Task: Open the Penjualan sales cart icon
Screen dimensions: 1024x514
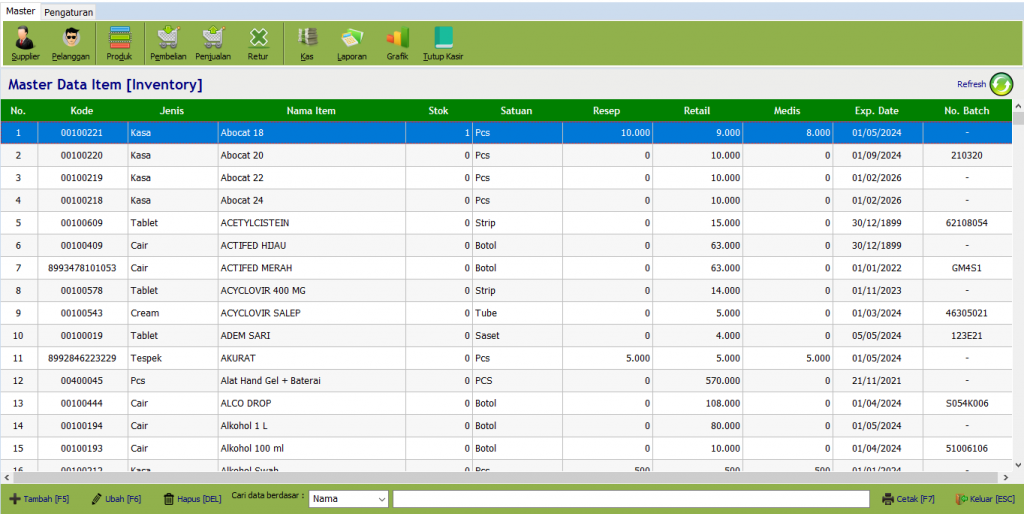Action: tap(213, 42)
